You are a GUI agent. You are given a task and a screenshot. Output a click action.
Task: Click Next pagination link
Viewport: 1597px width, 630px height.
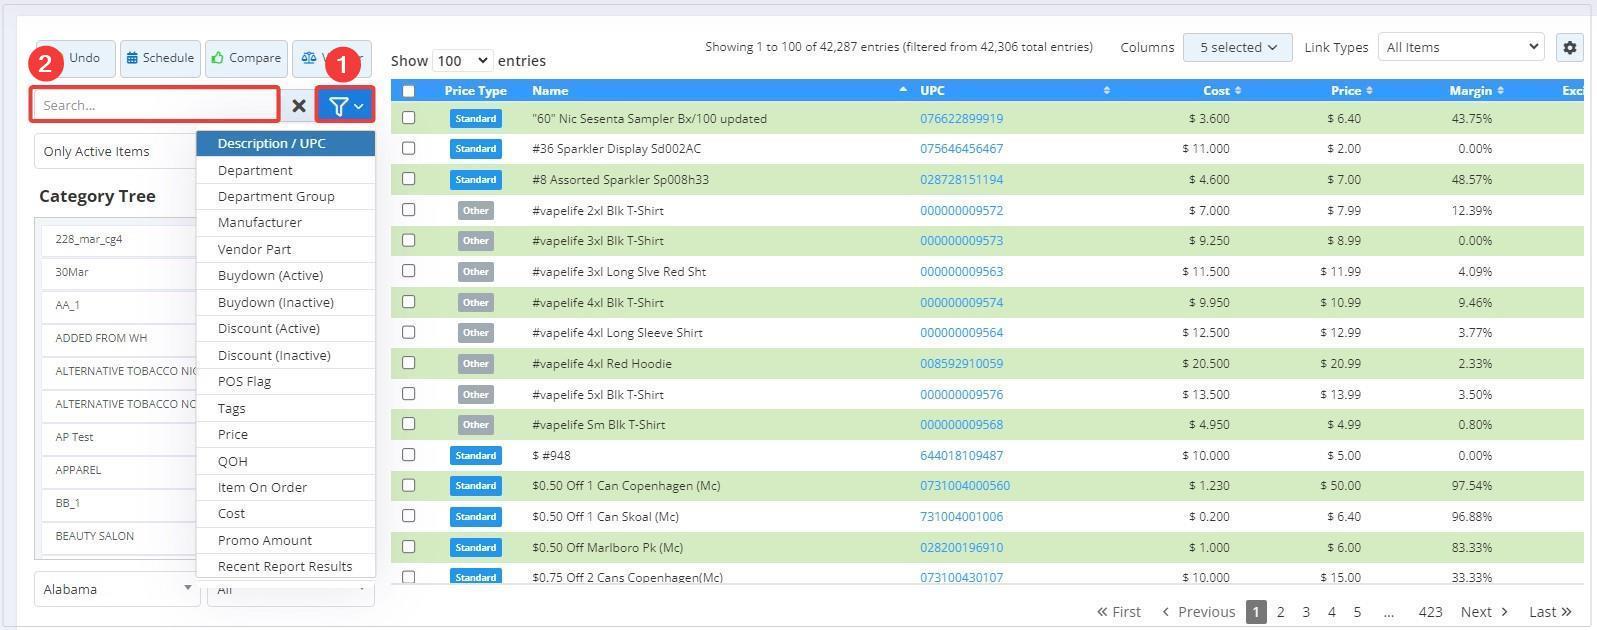click(1484, 612)
